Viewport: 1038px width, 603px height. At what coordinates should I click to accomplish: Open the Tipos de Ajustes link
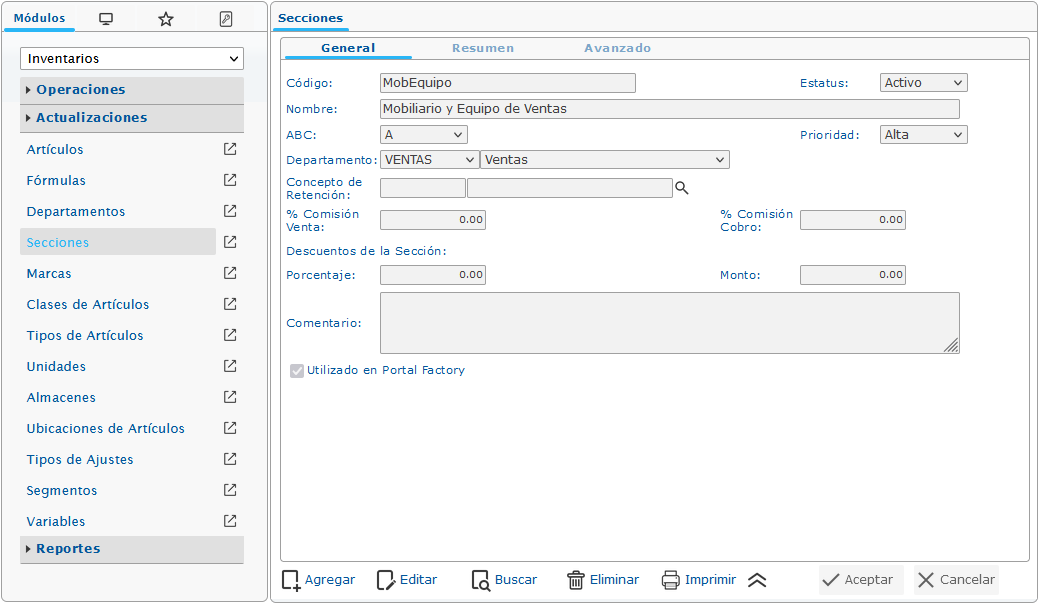point(79,460)
